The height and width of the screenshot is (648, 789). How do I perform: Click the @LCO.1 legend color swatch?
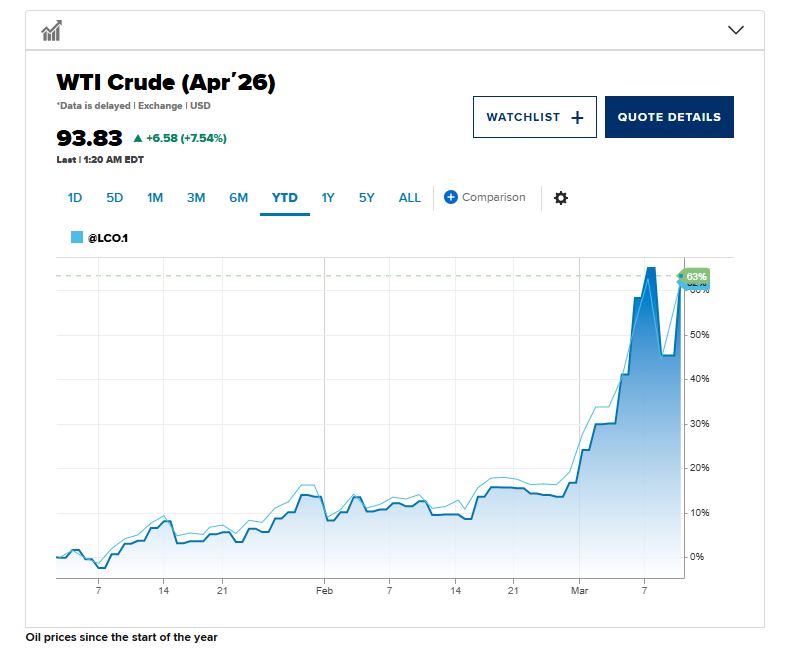pos(77,238)
